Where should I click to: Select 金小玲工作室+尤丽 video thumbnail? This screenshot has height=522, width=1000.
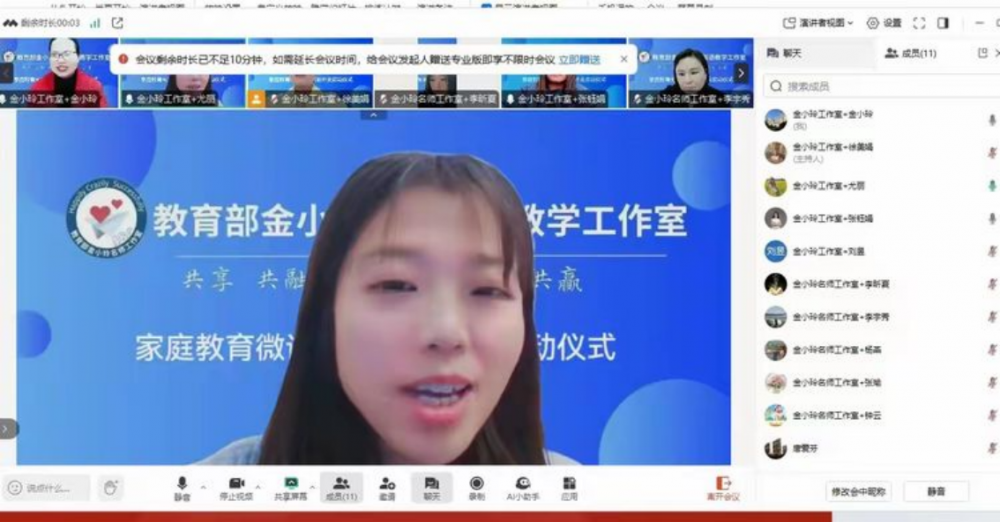click(182, 72)
